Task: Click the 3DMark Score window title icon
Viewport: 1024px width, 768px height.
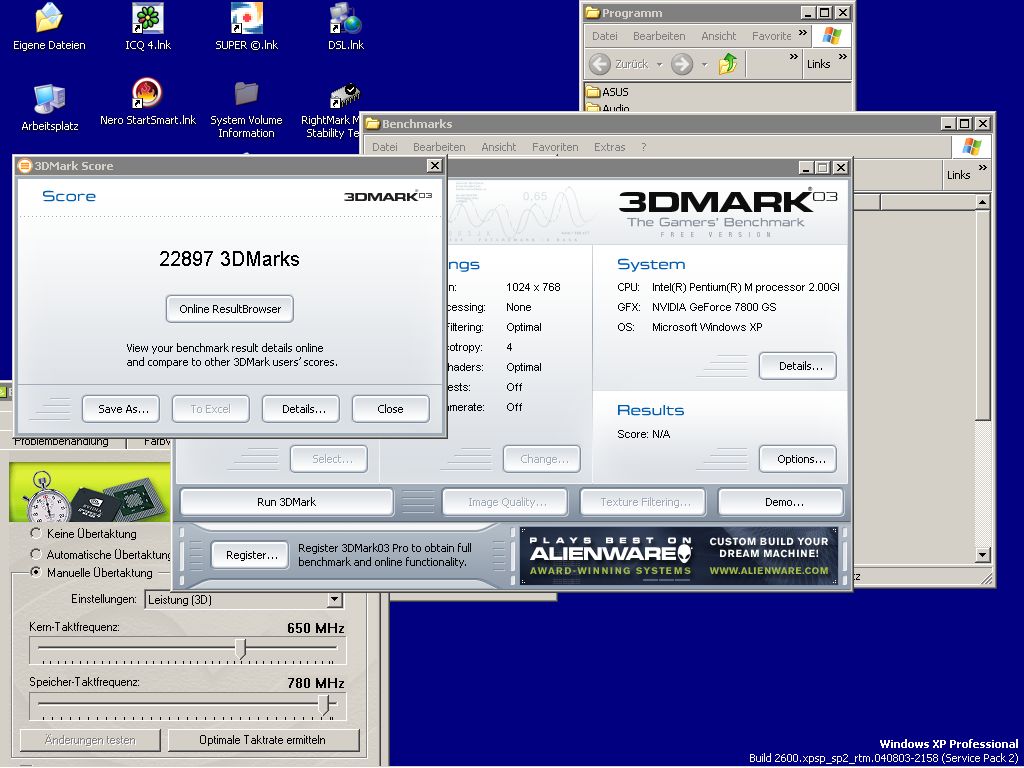Action: [x=25, y=166]
